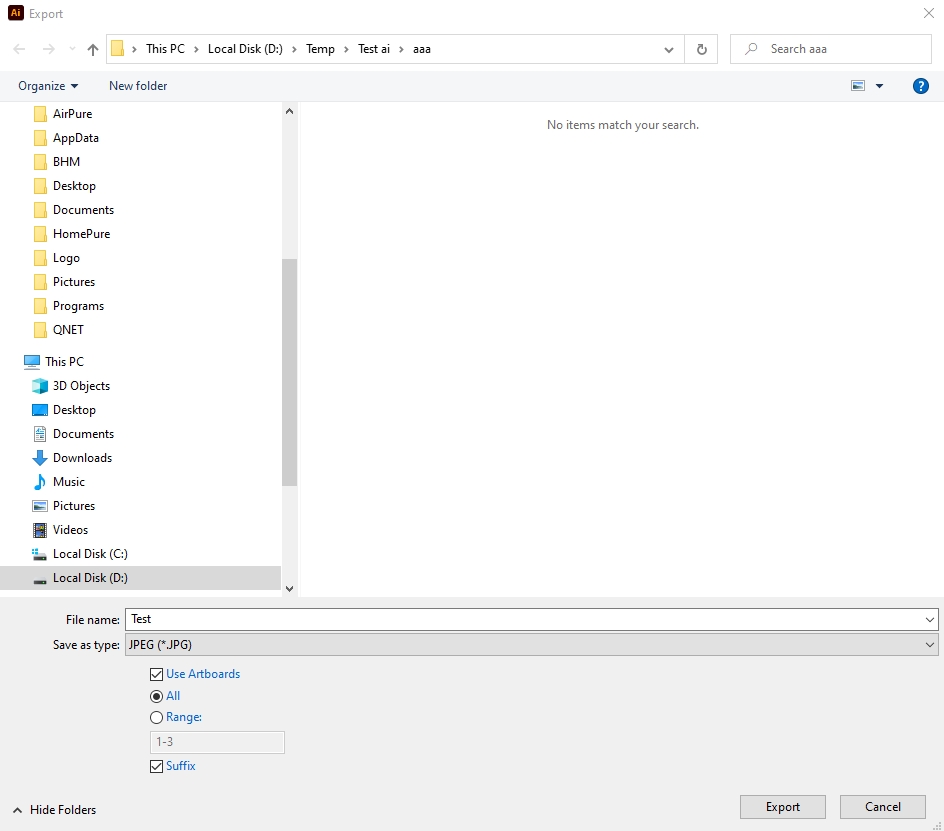Viewport: 944px width, 831px height.
Task: Click the Back navigation arrow
Action: 18,48
